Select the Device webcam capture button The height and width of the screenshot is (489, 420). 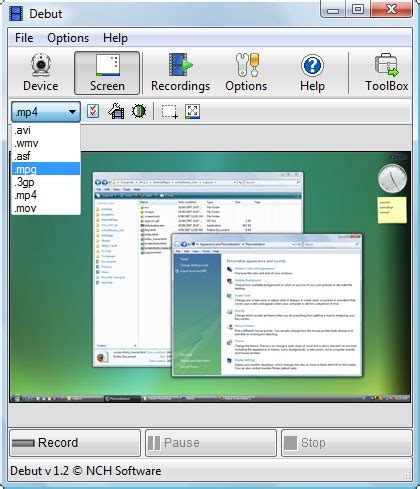pyautogui.click(x=41, y=73)
